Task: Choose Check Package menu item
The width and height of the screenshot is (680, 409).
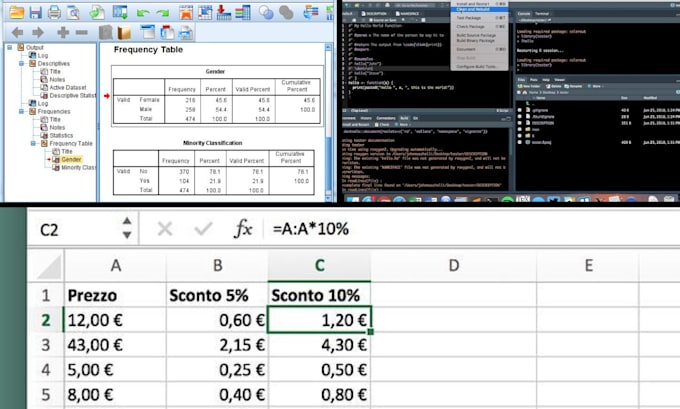Action: coord(479,26)
